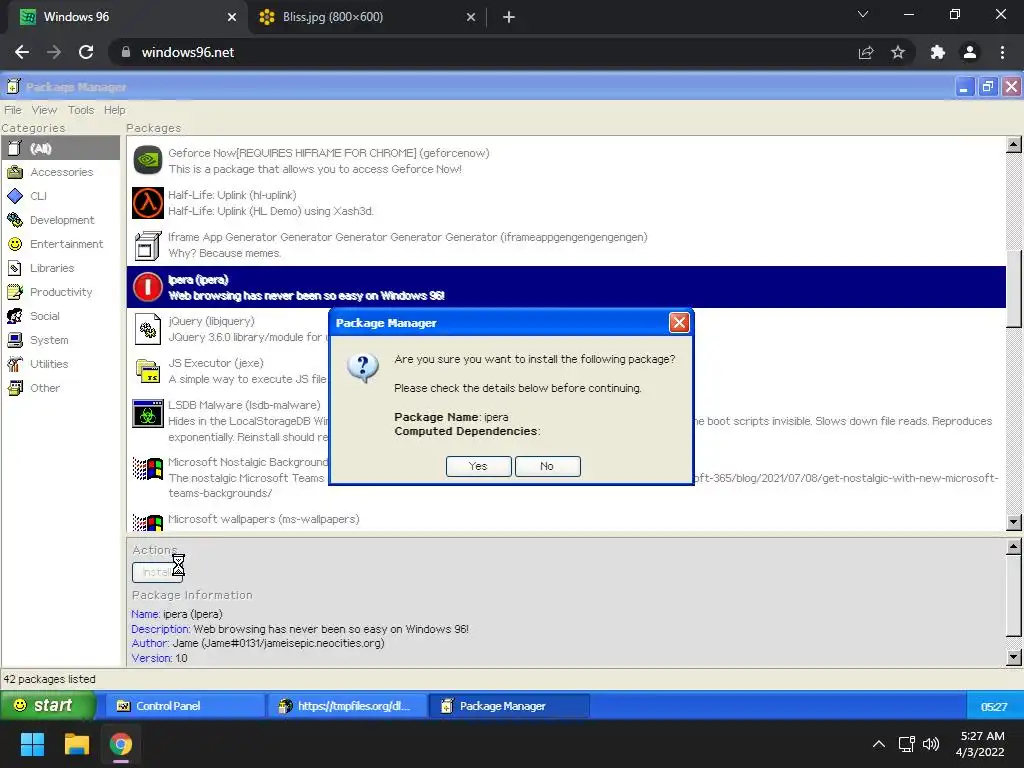The width and height of the screenshot is (1024, 768).
Task: Pick the Development category icon
Action: pyautogui.click(x=14, y=220)
